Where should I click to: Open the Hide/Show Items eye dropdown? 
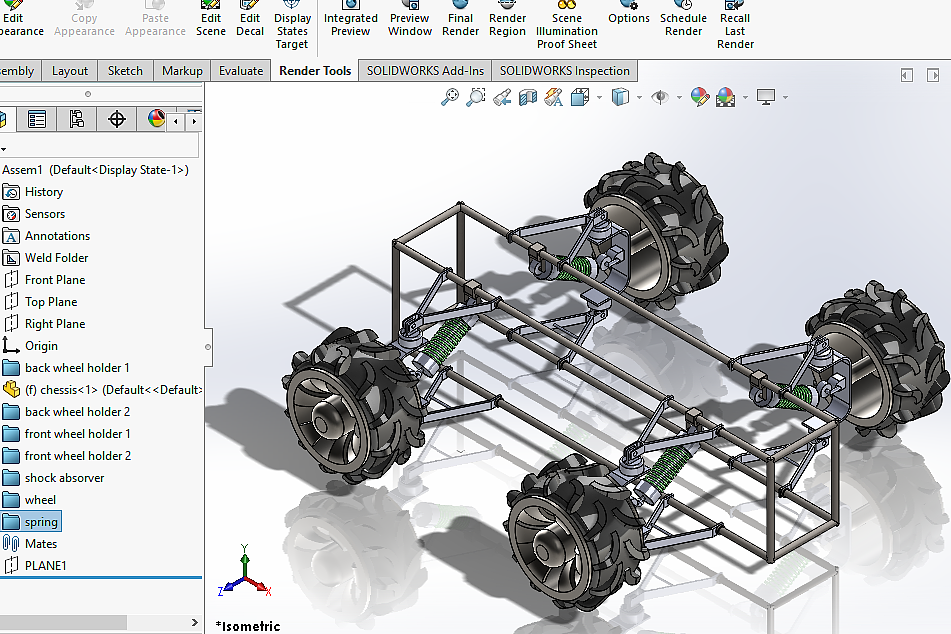[678, 98]
